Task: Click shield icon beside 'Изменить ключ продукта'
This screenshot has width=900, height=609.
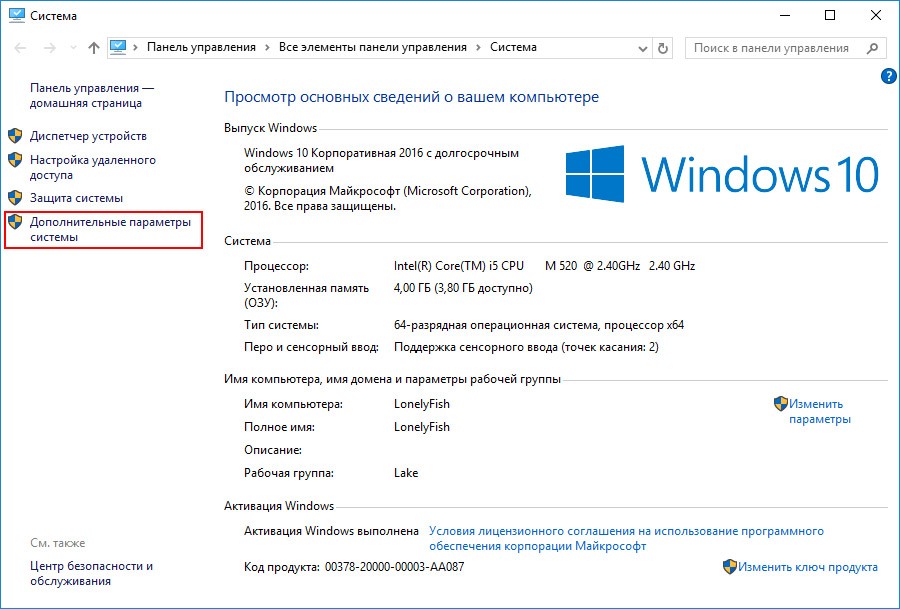Action: pos(730,567)
